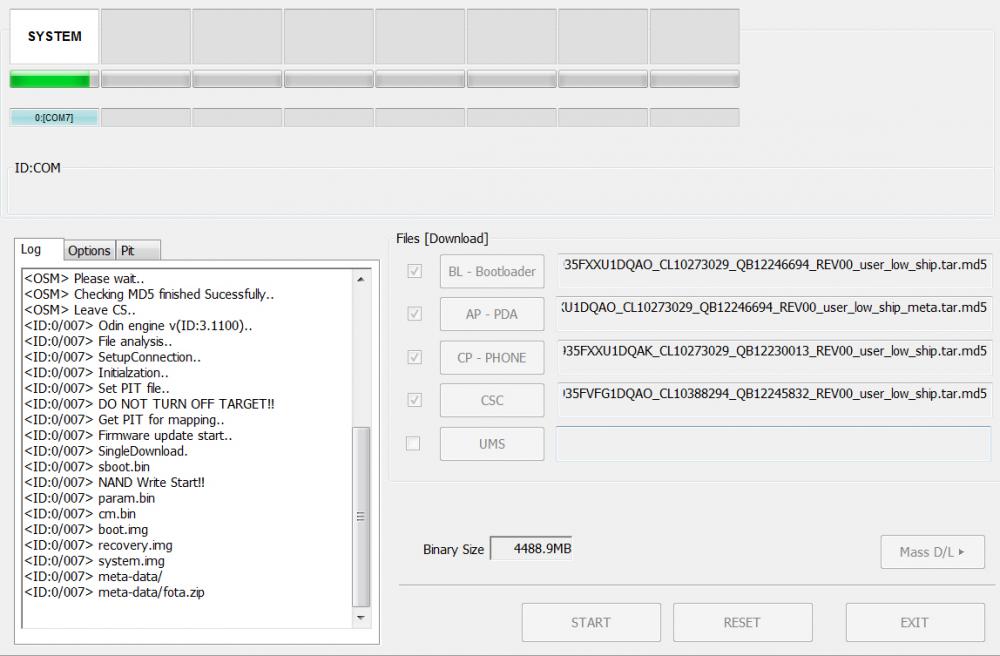The image size is (1000, 656).
Task: Check the UMS checkbox
Action: point(413,443)
